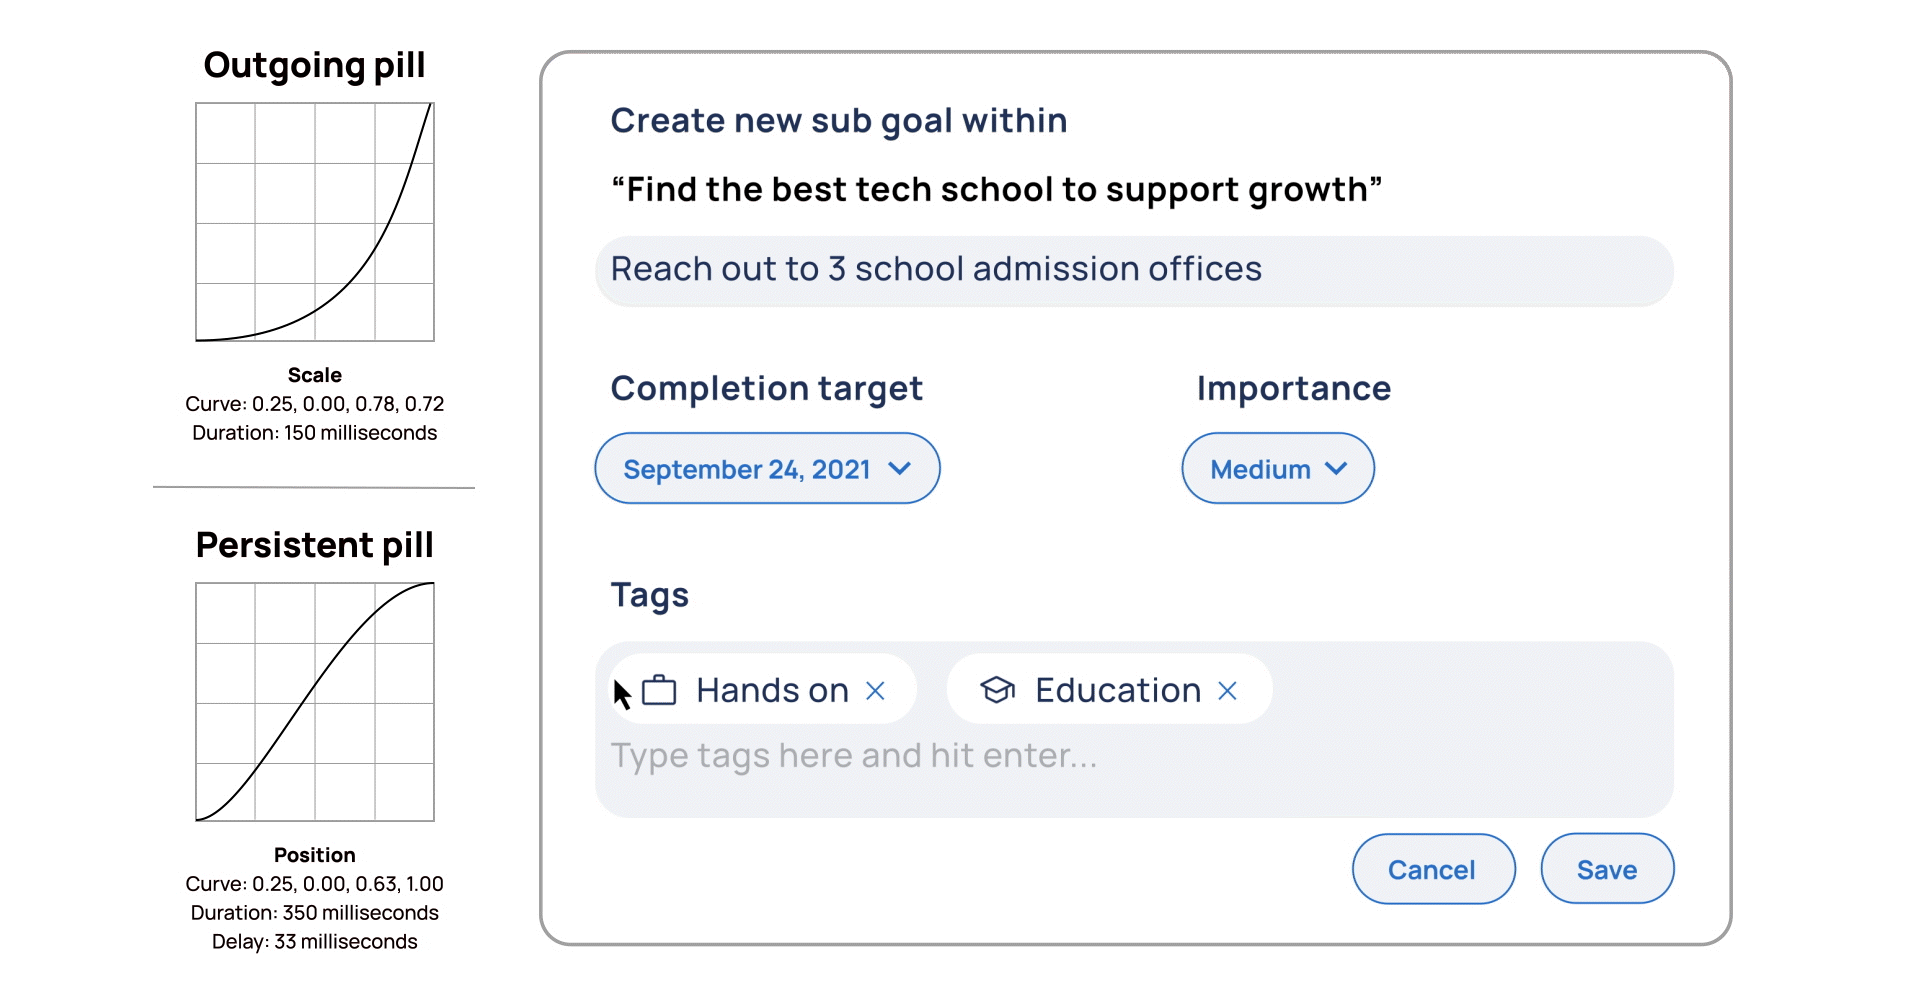Image resolution: width=1920 pixels, height=1000 pixels.
Task: Click the Tags section heading
Action: tap(650, 595)
